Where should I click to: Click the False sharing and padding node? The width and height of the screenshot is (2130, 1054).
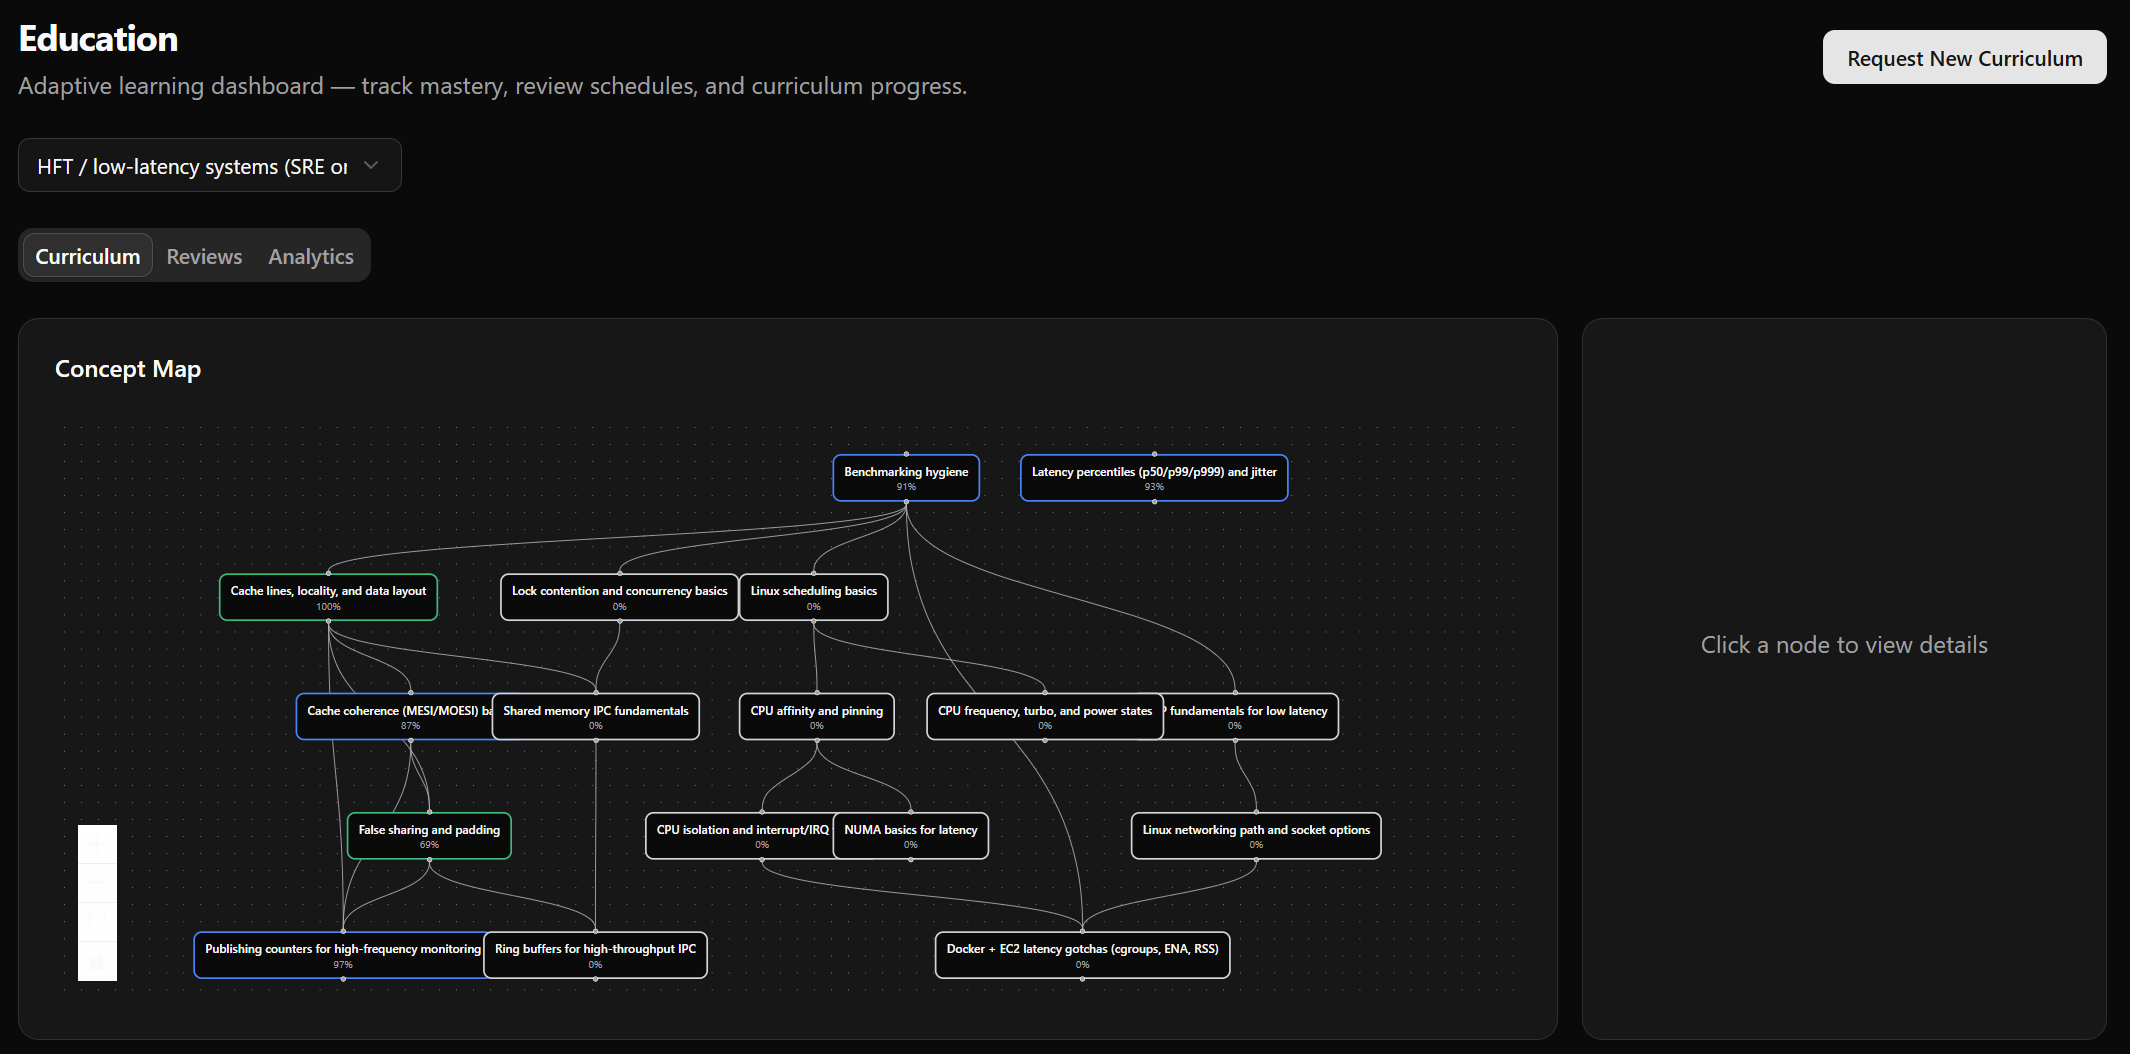(x=428, y=836)
